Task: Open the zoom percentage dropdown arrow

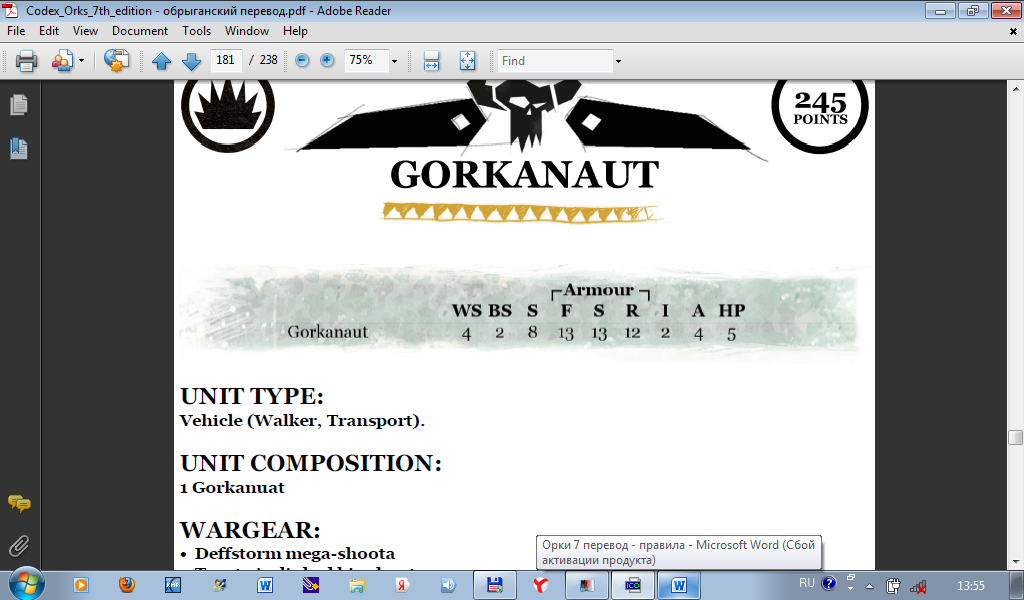Action: (x=394, y=61)
